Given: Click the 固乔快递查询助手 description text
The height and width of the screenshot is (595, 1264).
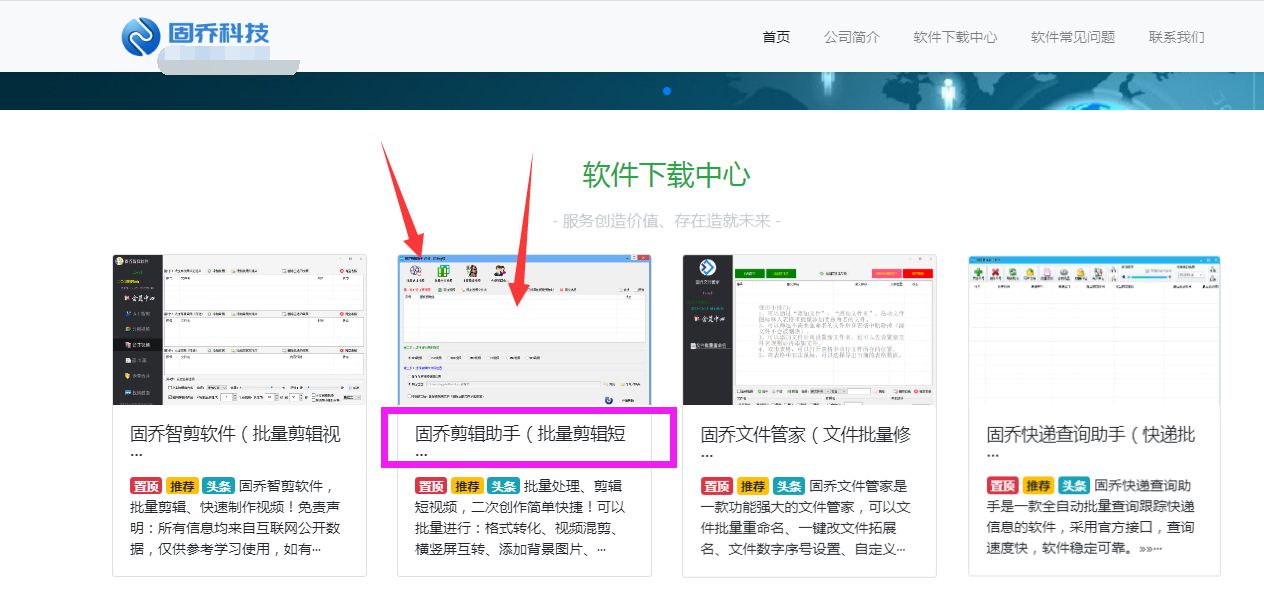Looking at the screenshot, I should click(x=1093, y=518).
